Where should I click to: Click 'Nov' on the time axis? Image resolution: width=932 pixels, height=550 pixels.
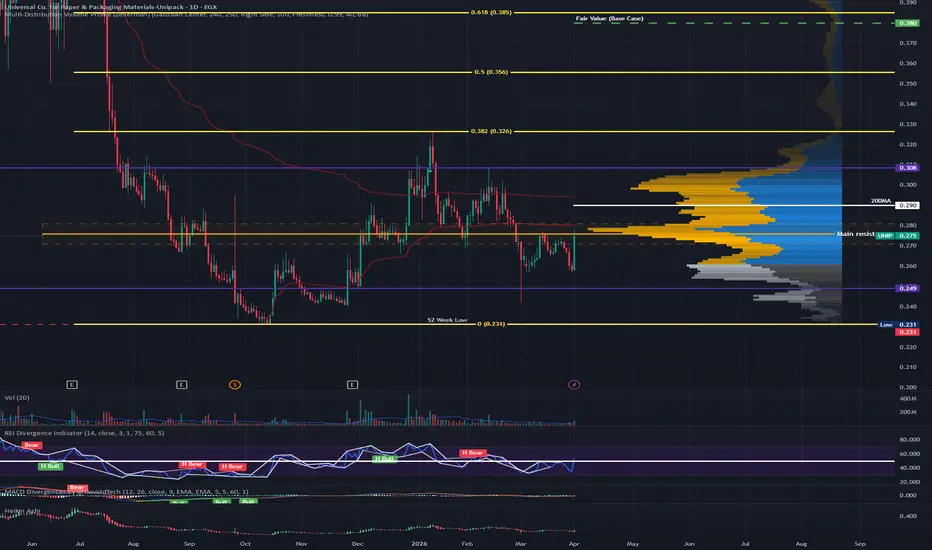click(x=301, y=543)
